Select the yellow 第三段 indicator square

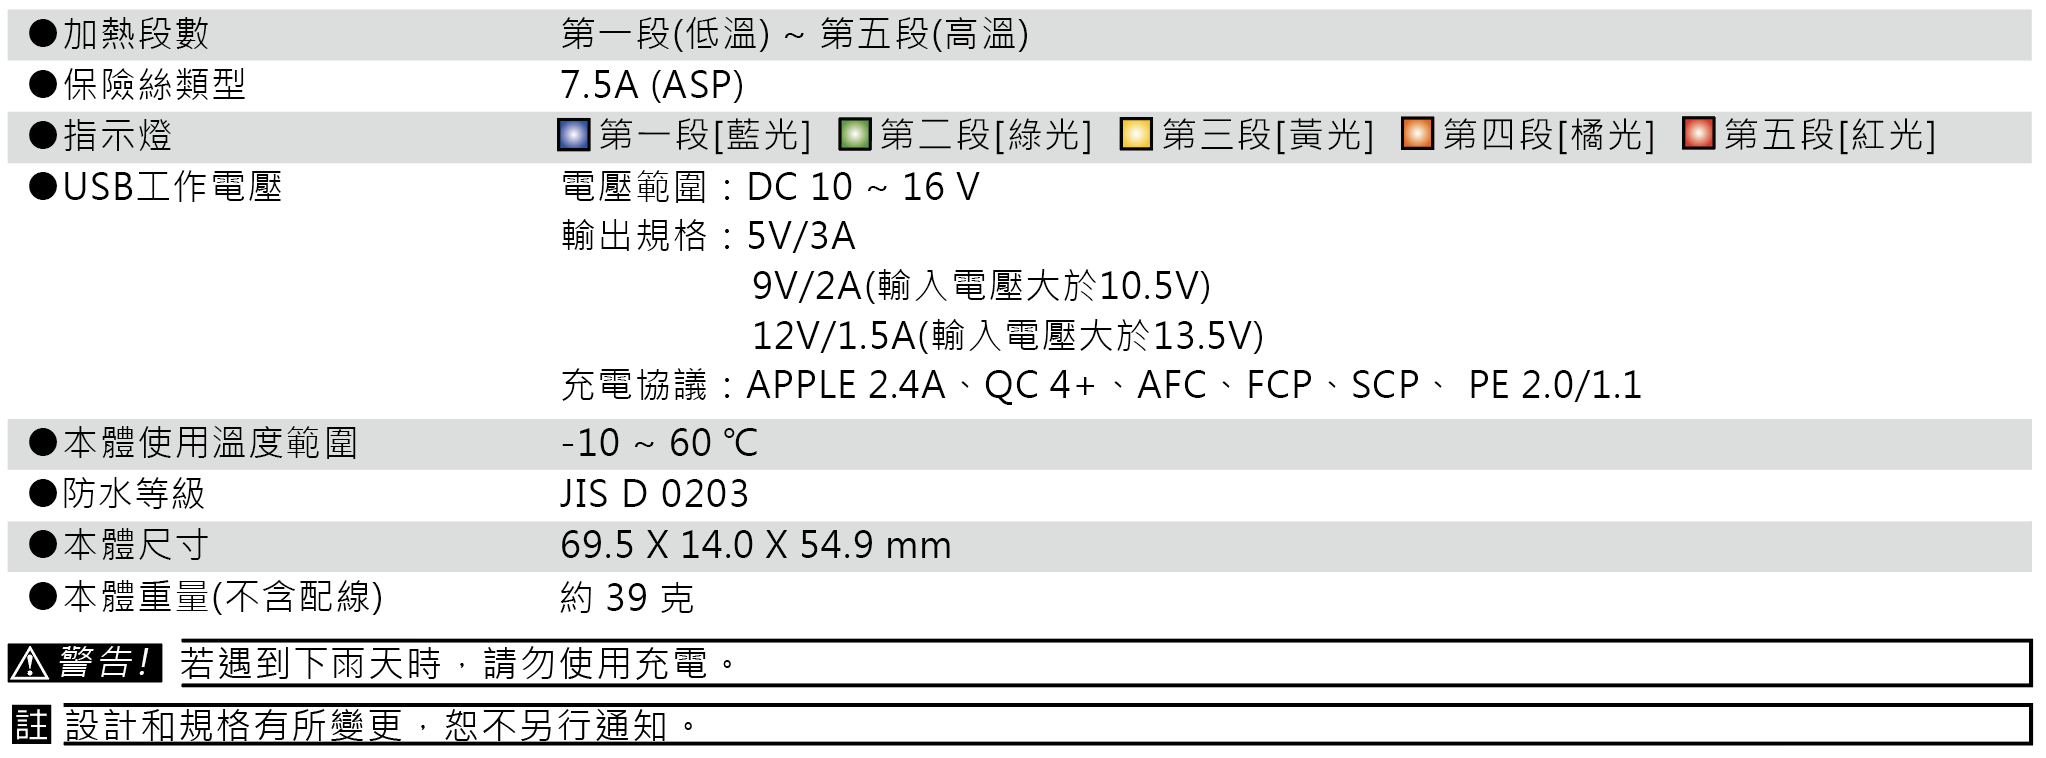(1136, 134)
